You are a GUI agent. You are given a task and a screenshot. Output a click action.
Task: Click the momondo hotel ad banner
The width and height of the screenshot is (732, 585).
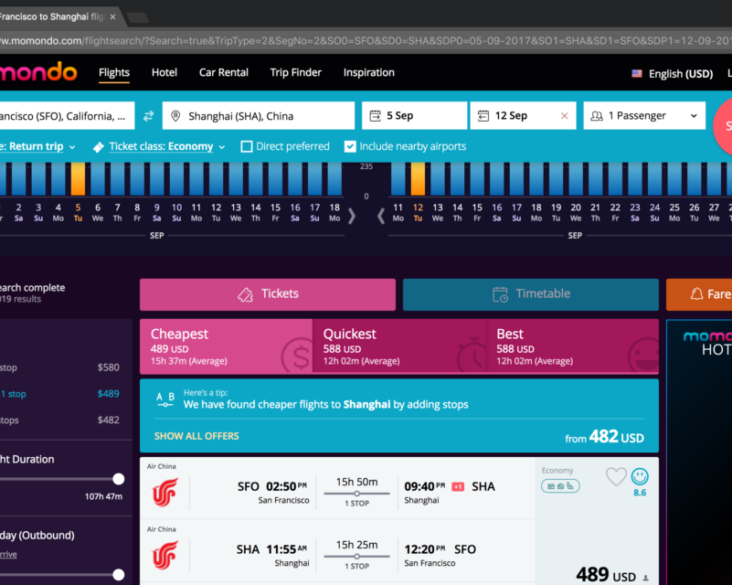coord(699,452)
